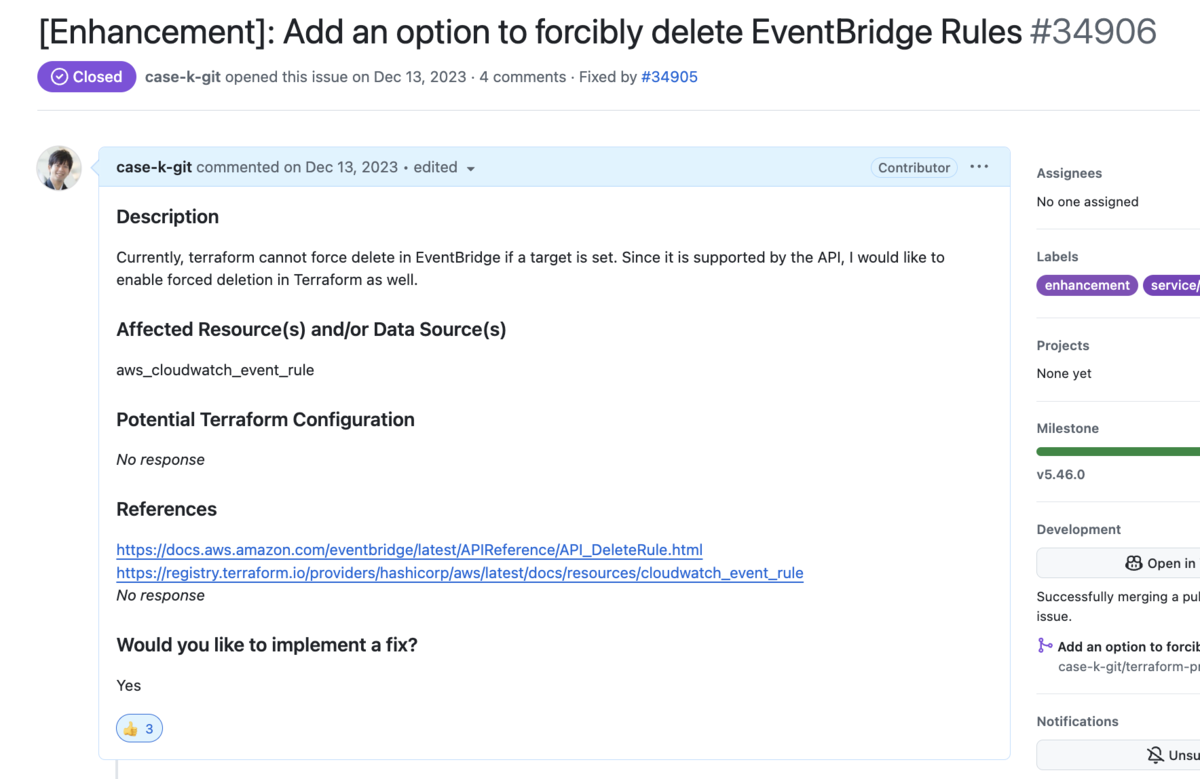Click the References heading
1200x779 pixels.
point(167,509)
